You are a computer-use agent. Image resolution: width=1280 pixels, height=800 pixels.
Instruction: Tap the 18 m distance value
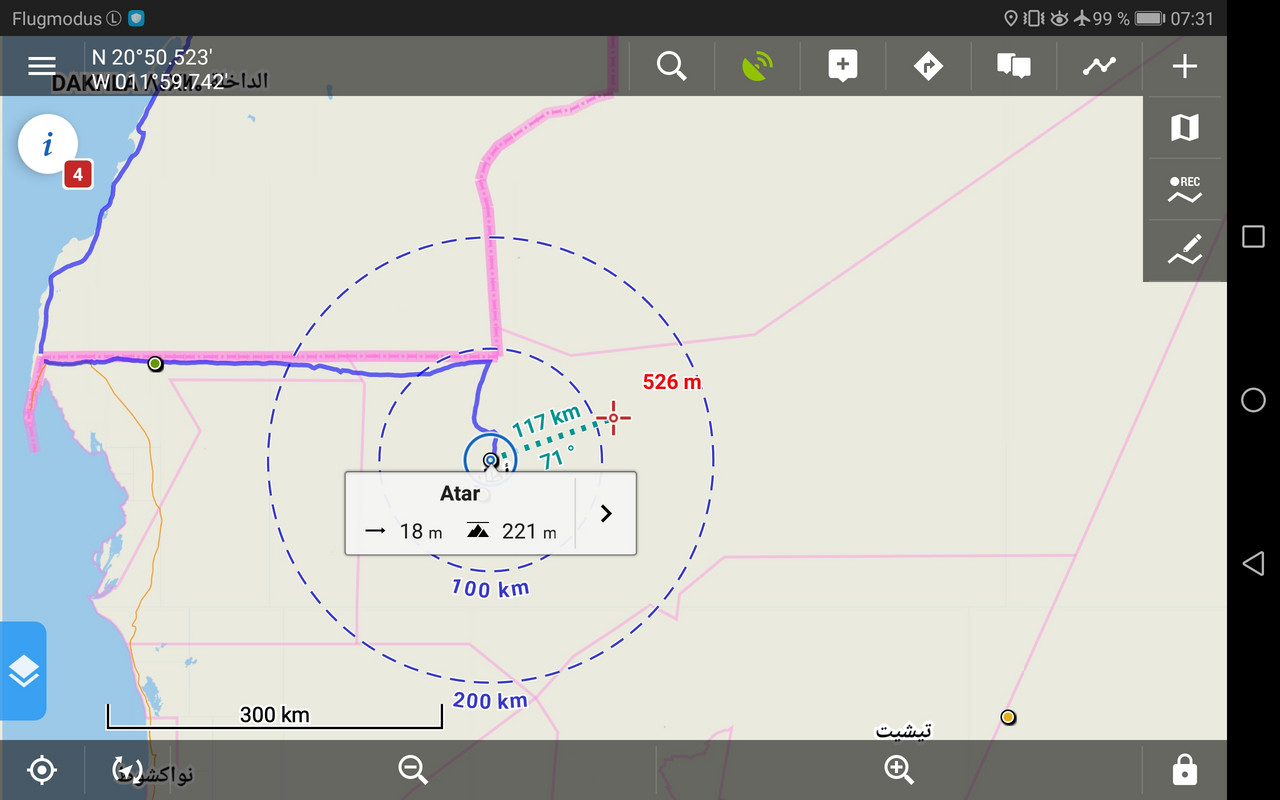421,532
